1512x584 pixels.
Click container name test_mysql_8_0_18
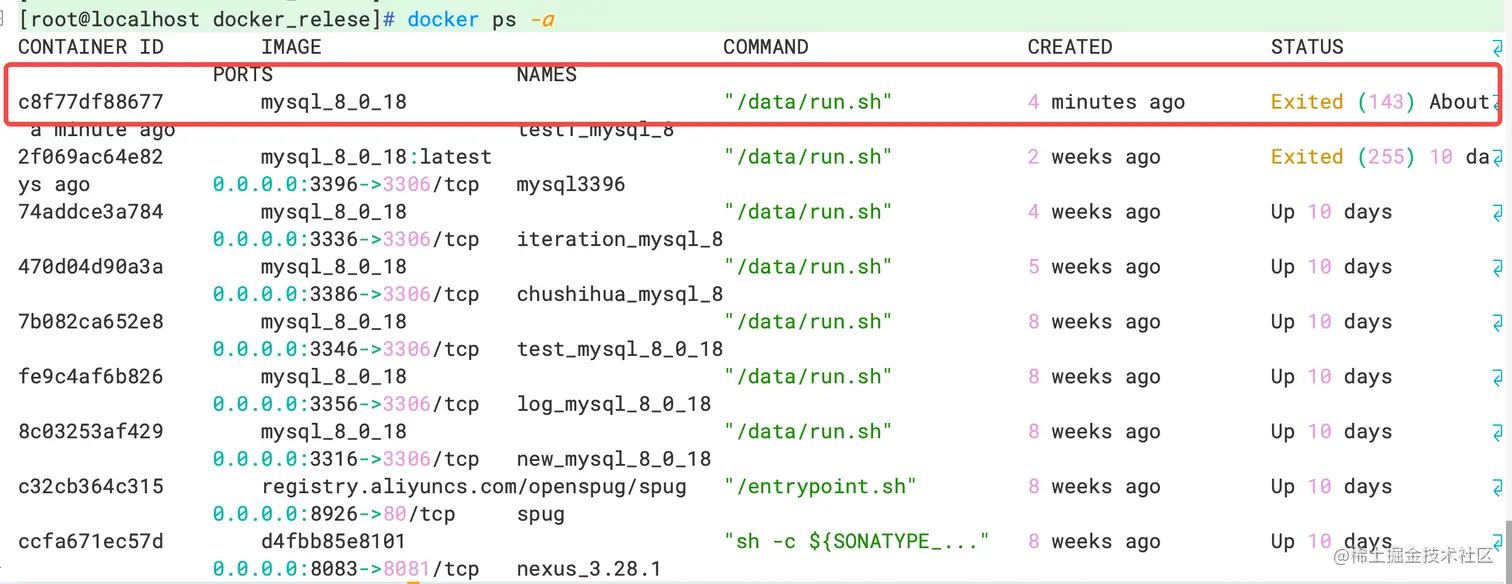pyautogui.click(x=620, y=350)
